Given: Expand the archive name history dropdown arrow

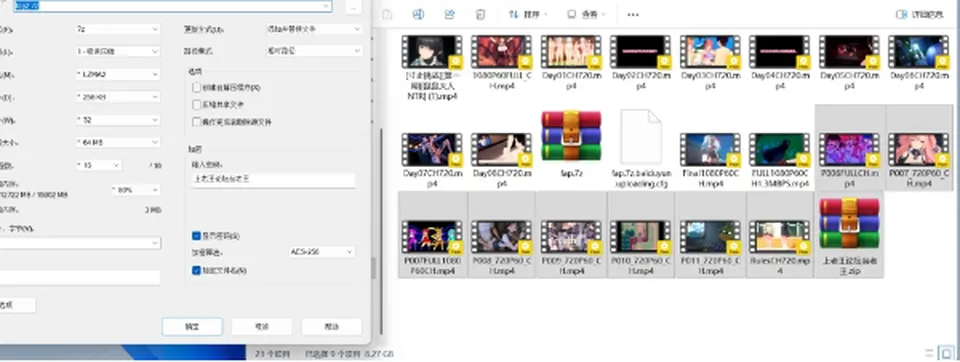Looking at the screenshot, I should coord(326,6).
